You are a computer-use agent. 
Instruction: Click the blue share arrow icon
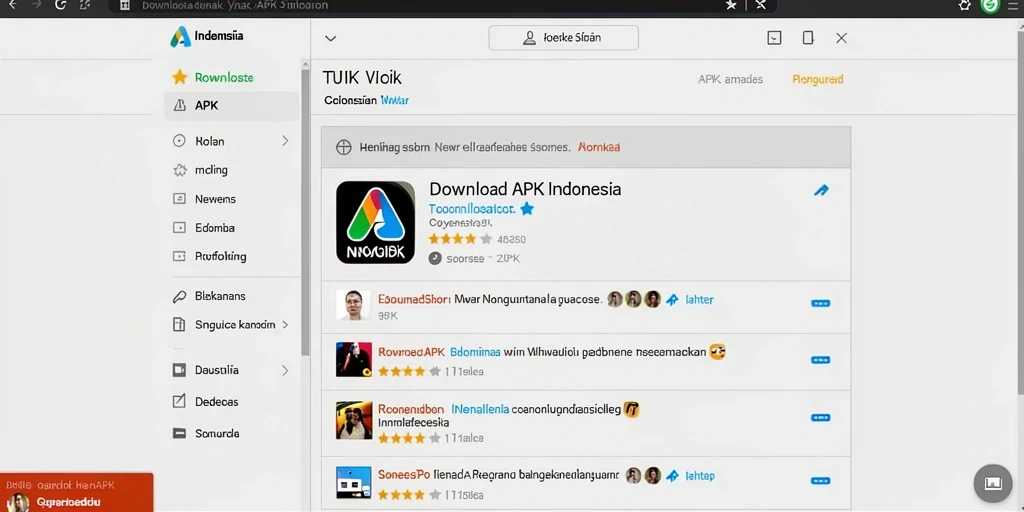point(821,191)
